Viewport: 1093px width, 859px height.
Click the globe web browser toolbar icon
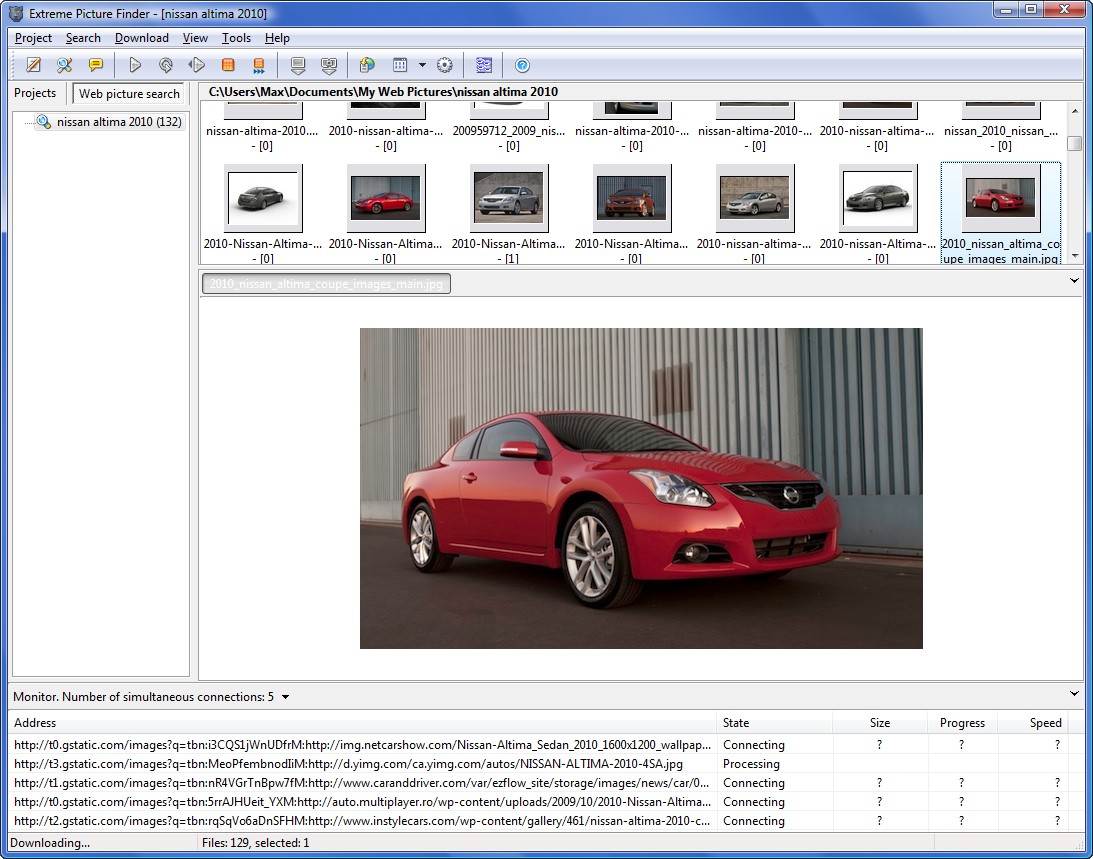point(367,65)
